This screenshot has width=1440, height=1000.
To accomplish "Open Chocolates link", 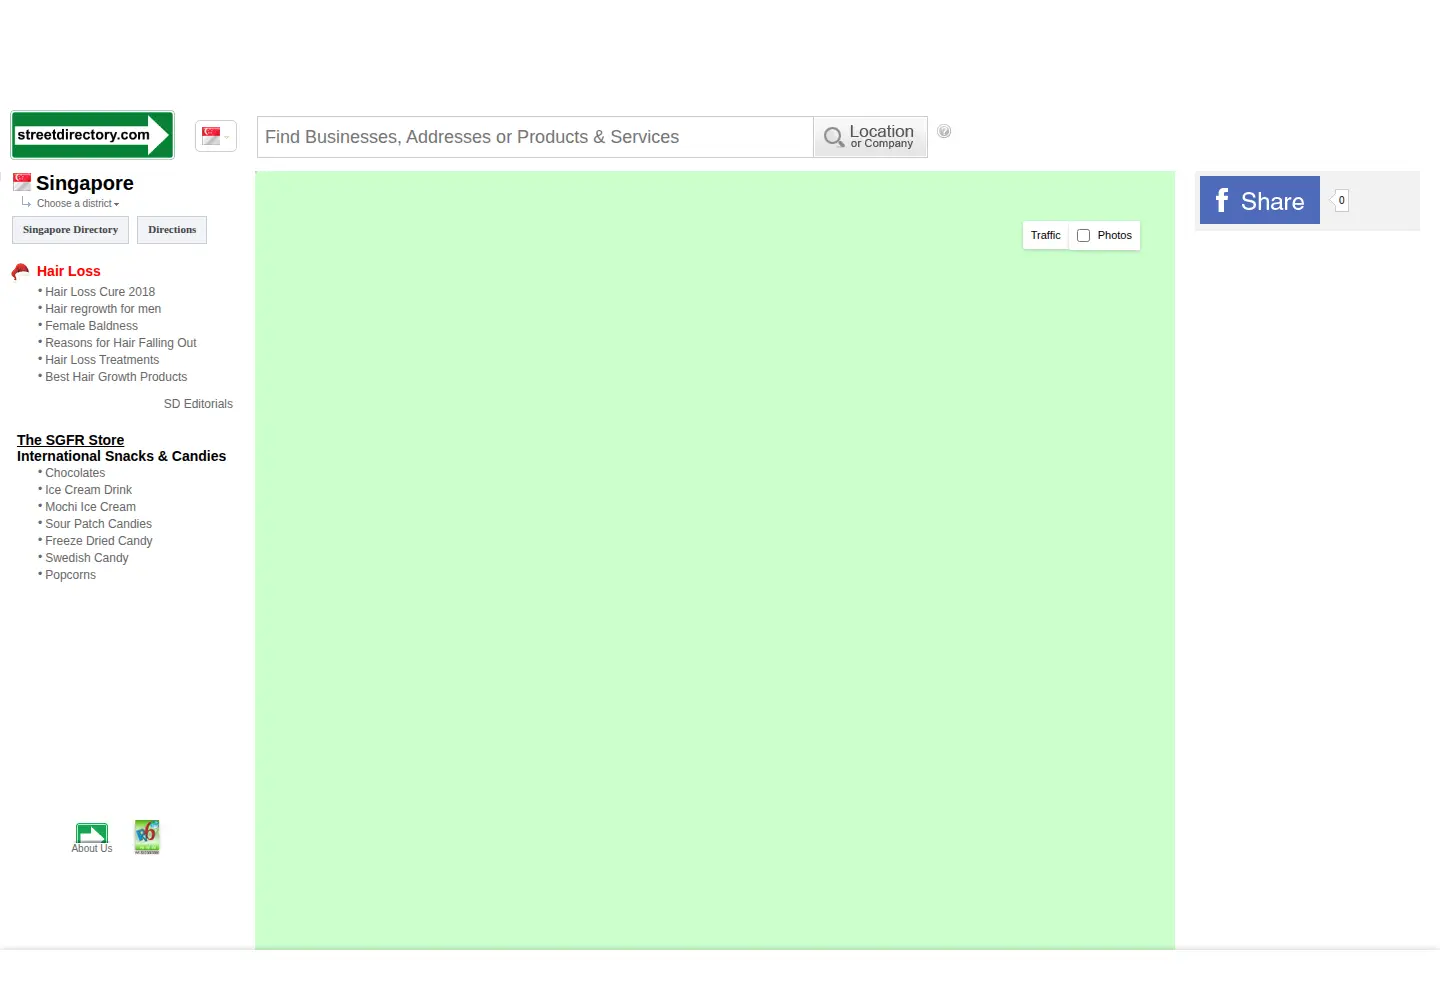I will 75,473.
